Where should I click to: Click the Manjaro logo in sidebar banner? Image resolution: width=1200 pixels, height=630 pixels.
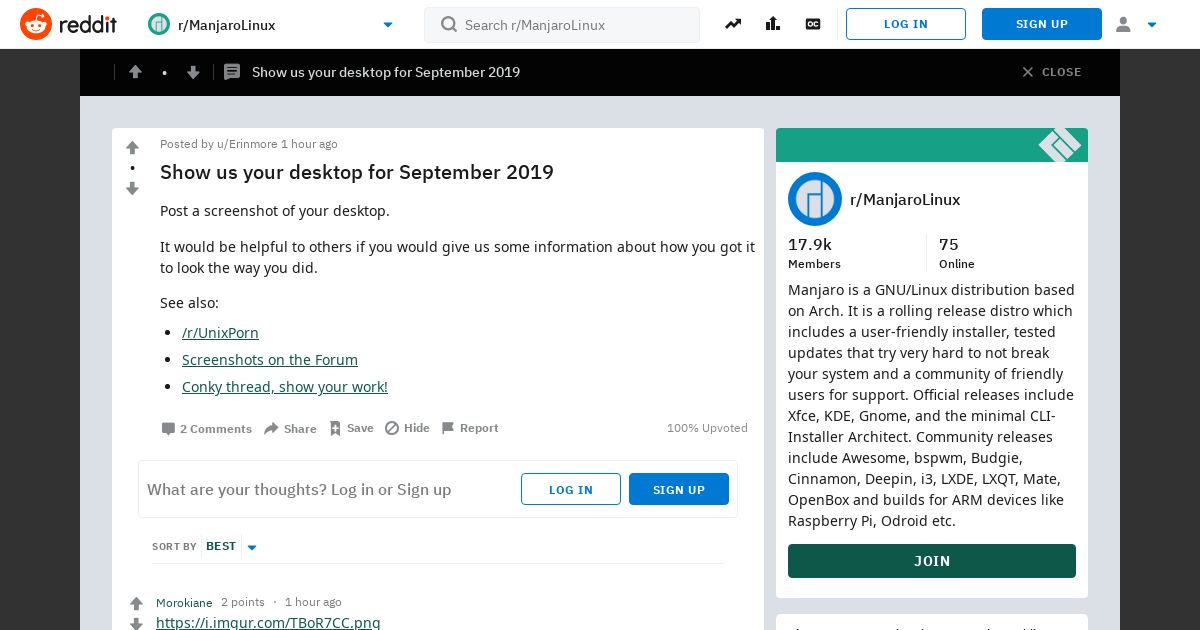[1060, 145]
